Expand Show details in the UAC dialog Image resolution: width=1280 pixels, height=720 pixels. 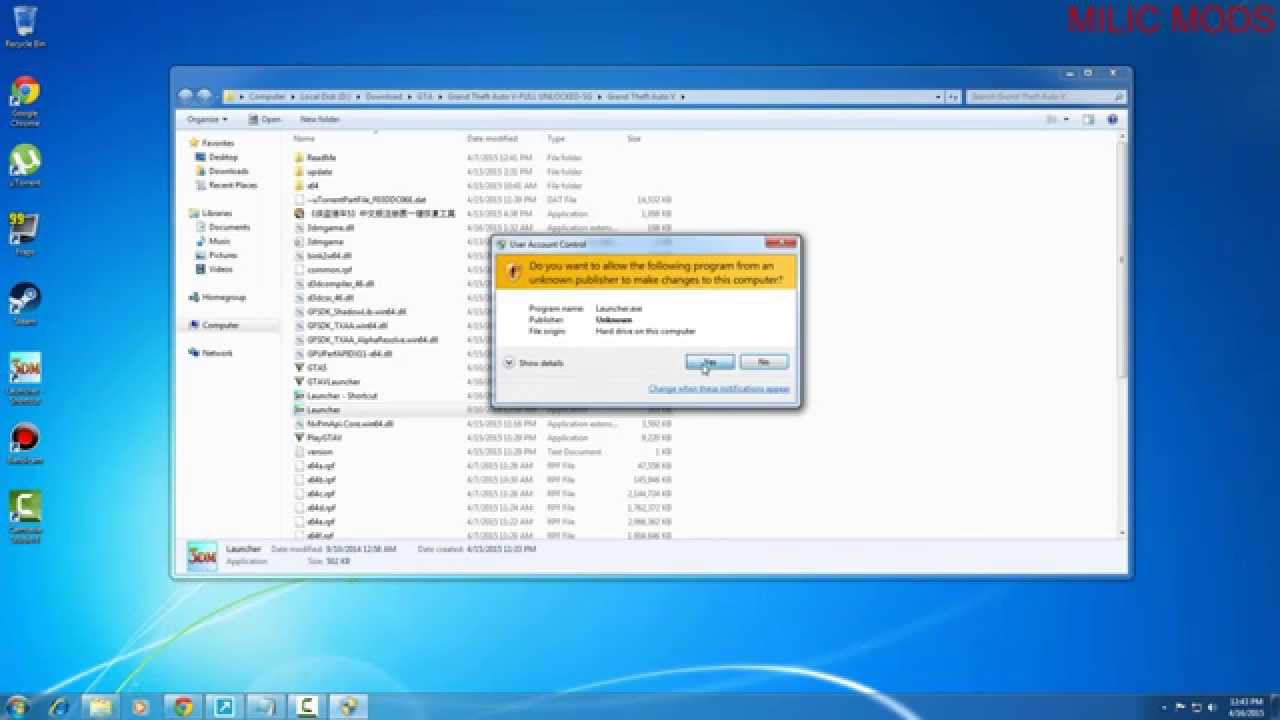534,363
